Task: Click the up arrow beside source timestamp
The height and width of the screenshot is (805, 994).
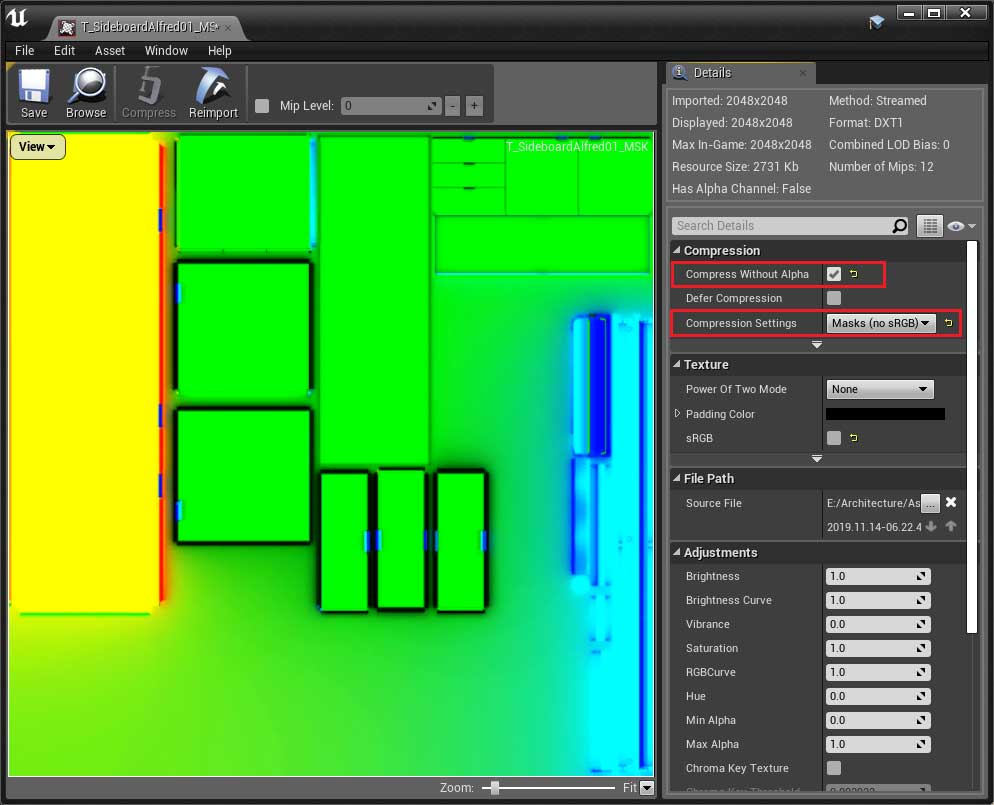Action: [951, 526]
